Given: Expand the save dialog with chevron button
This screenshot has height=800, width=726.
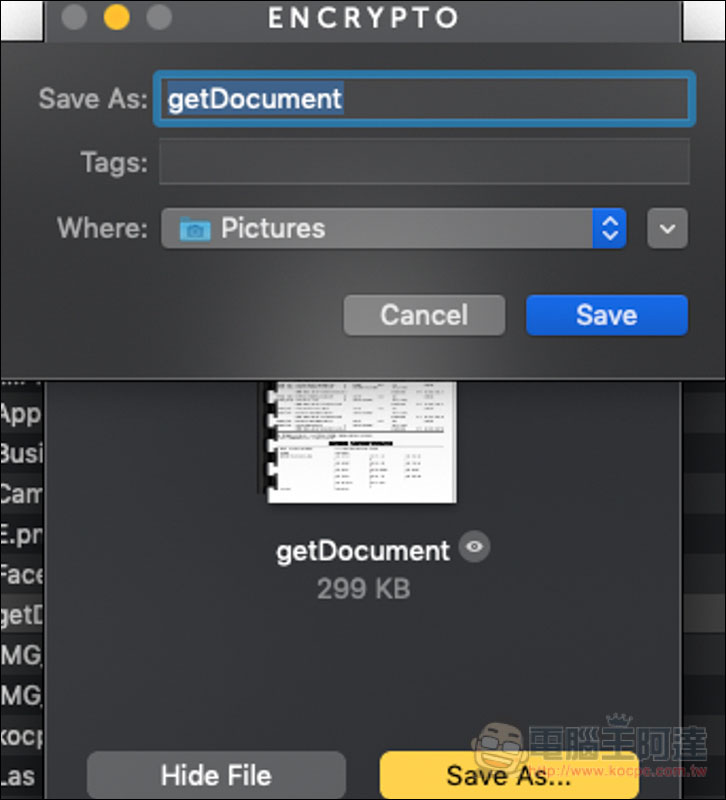Looking at the screenshot, I should click(667, 228).
